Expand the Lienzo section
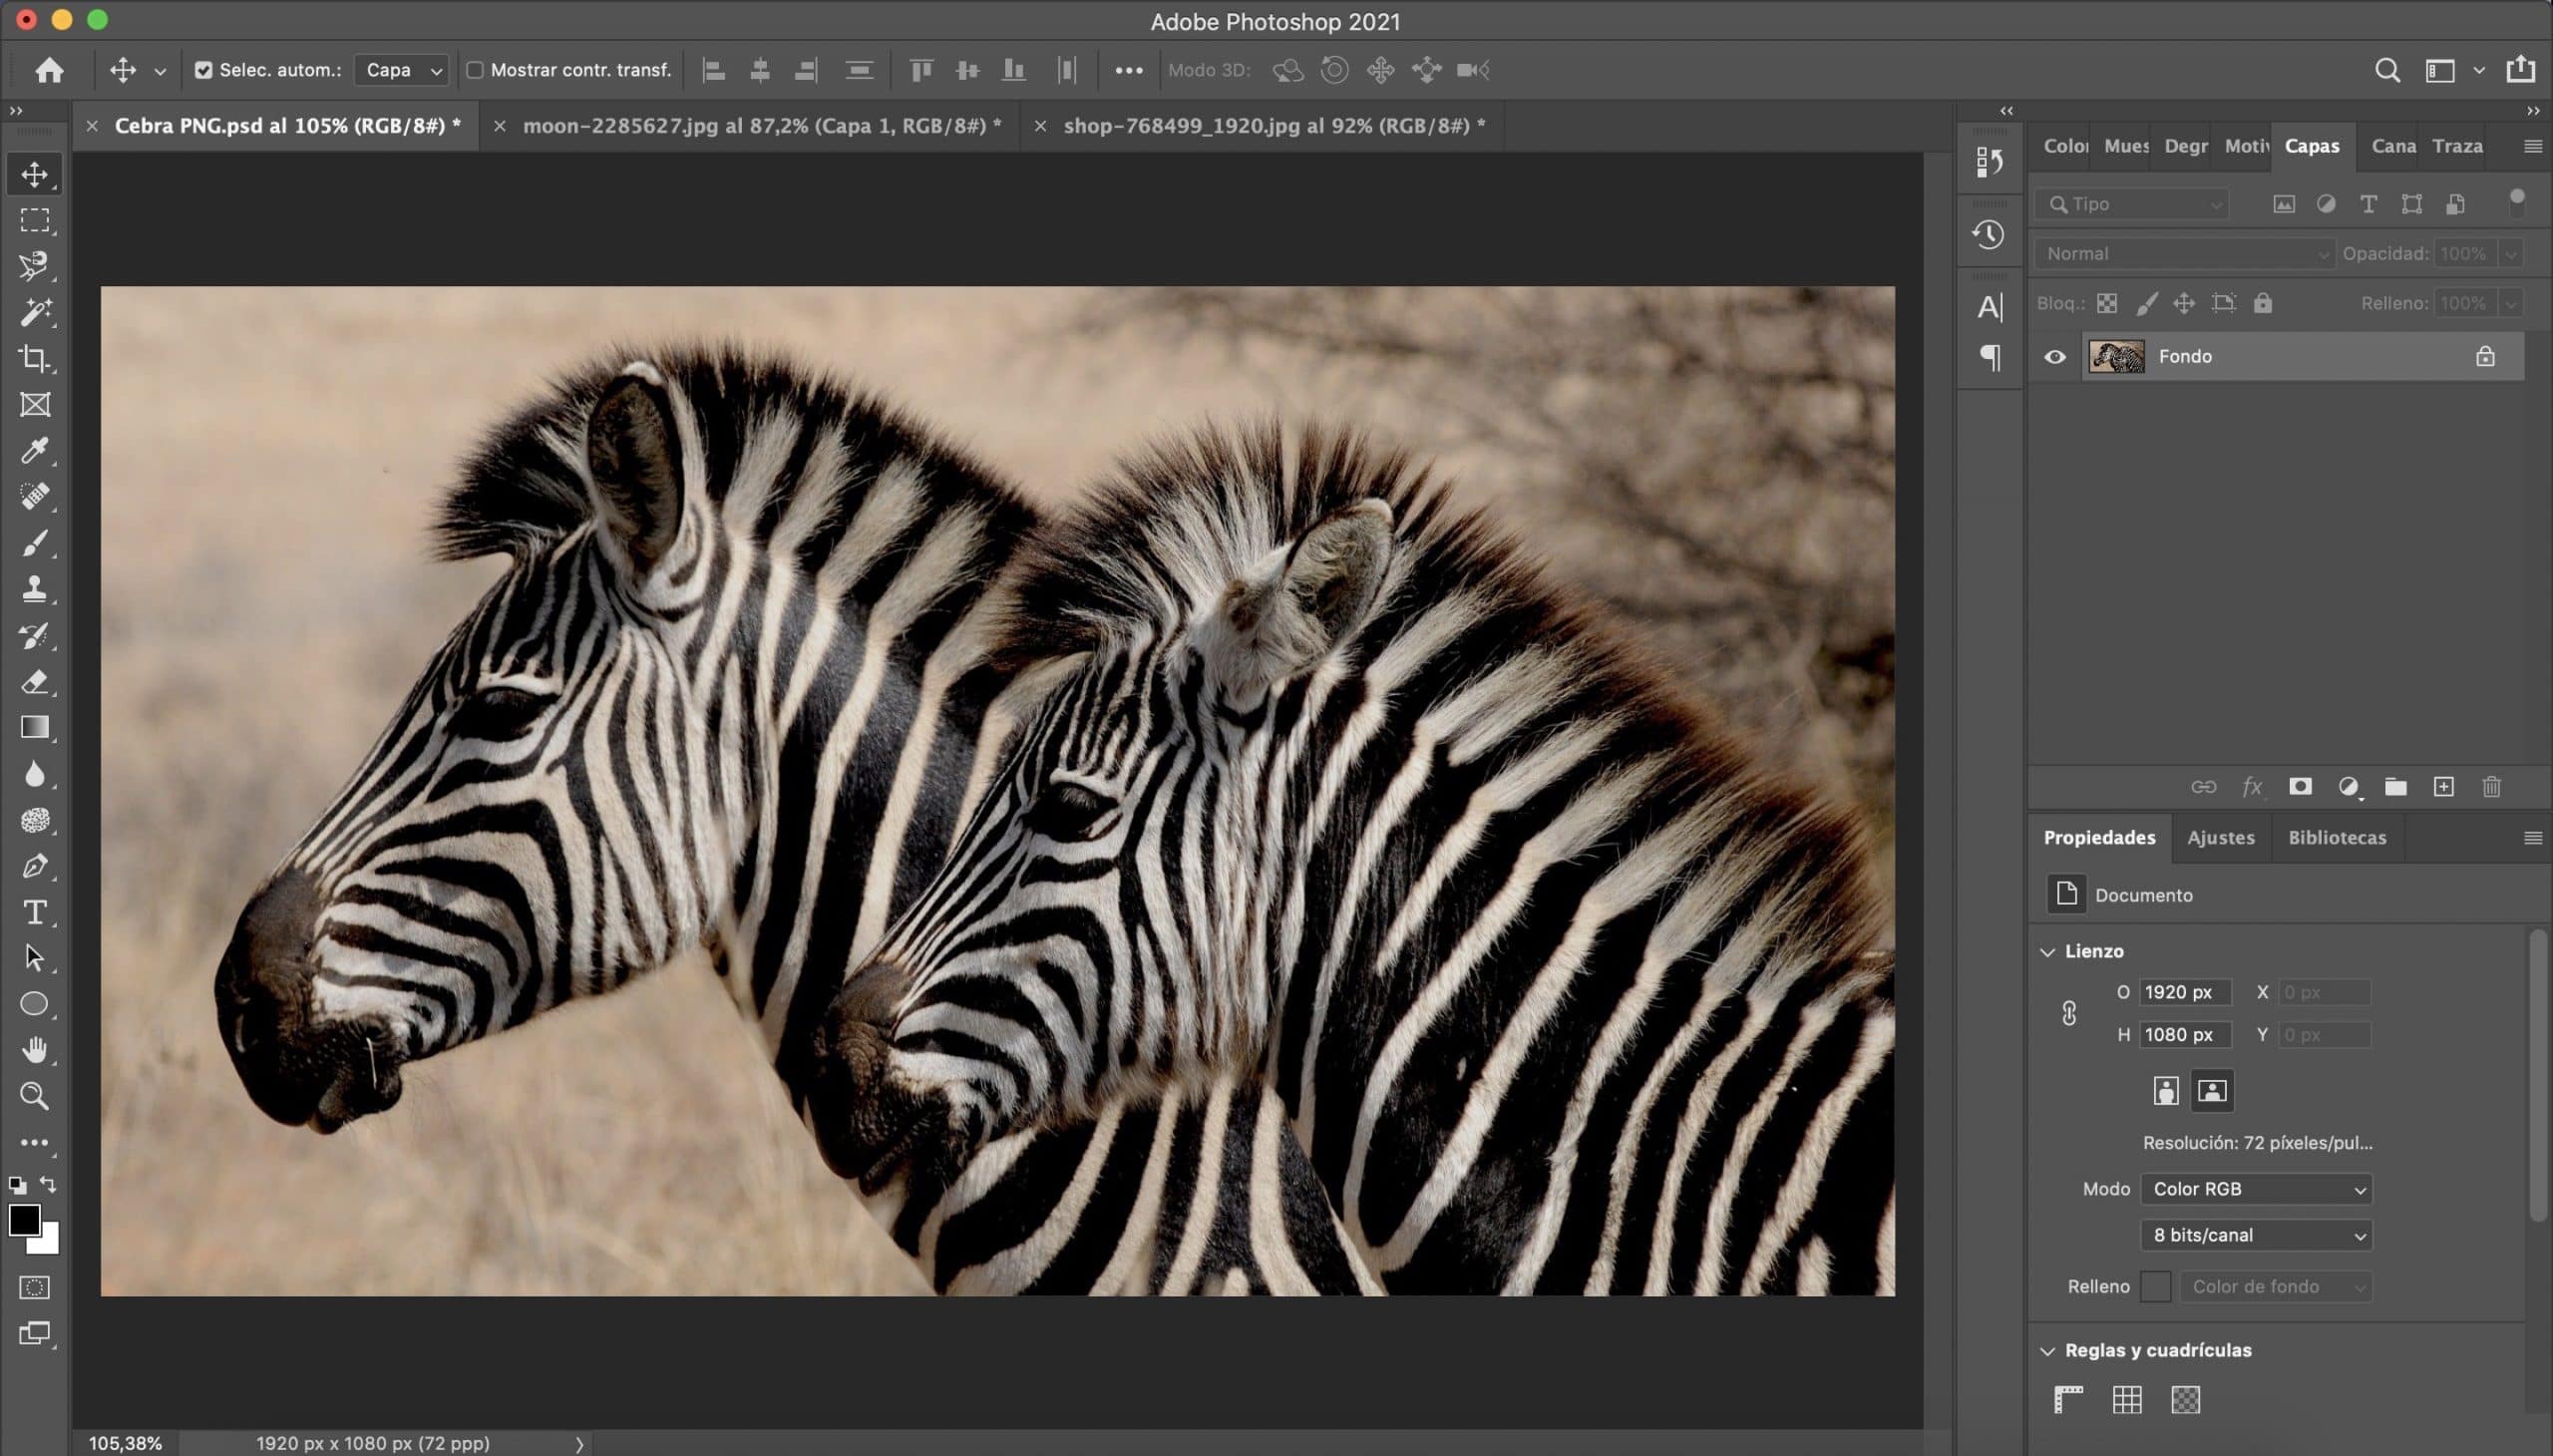 [x=2046, y=950]
